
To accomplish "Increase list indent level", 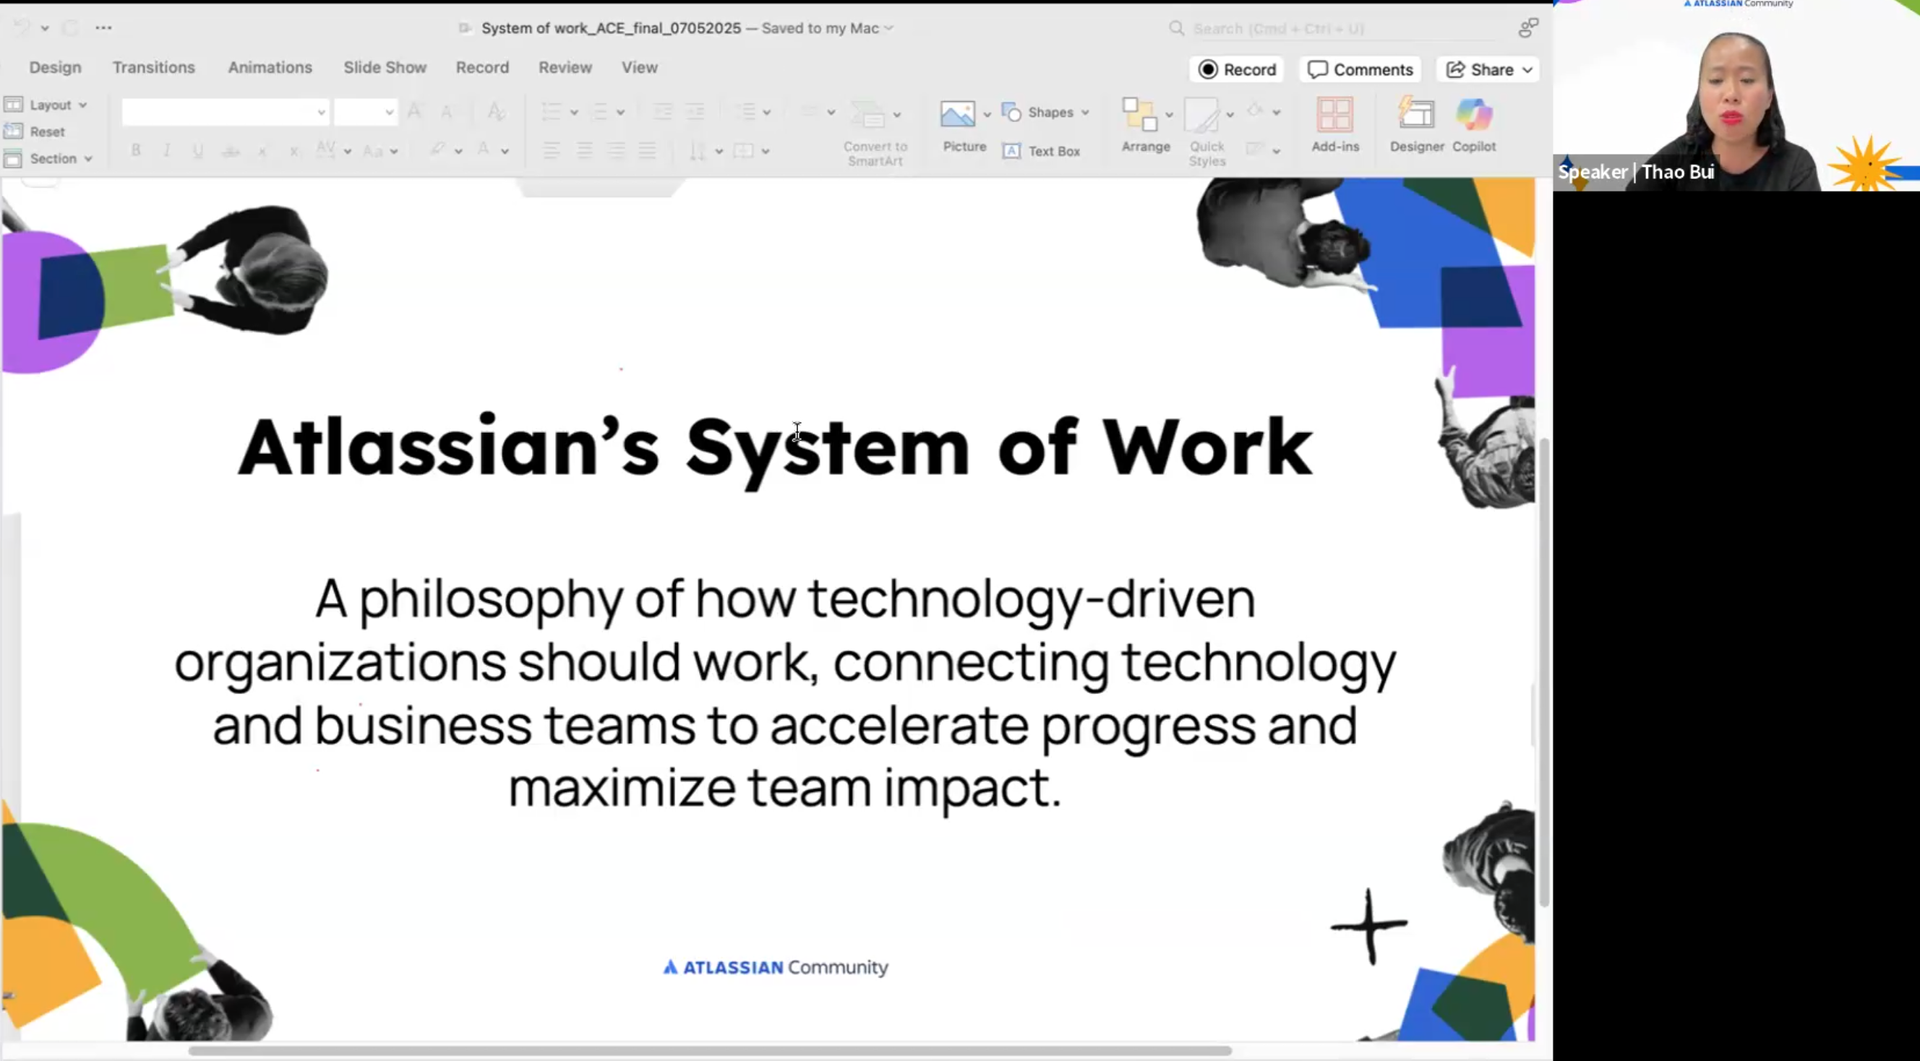I will click(x=694, y=112).
